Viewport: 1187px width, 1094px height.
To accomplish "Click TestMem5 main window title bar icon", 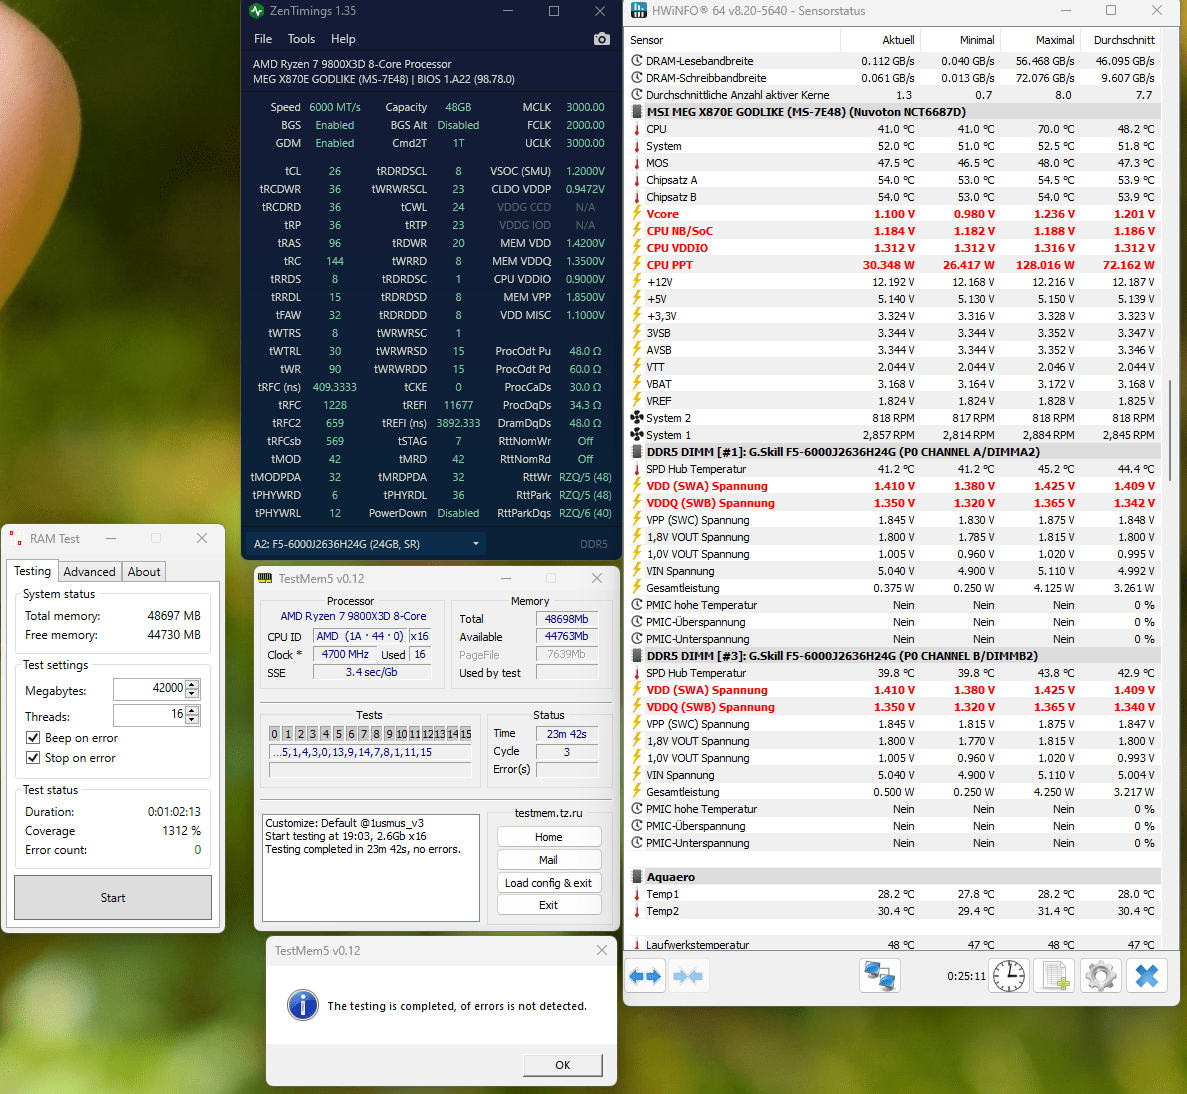I will click(x=265, y=578).
